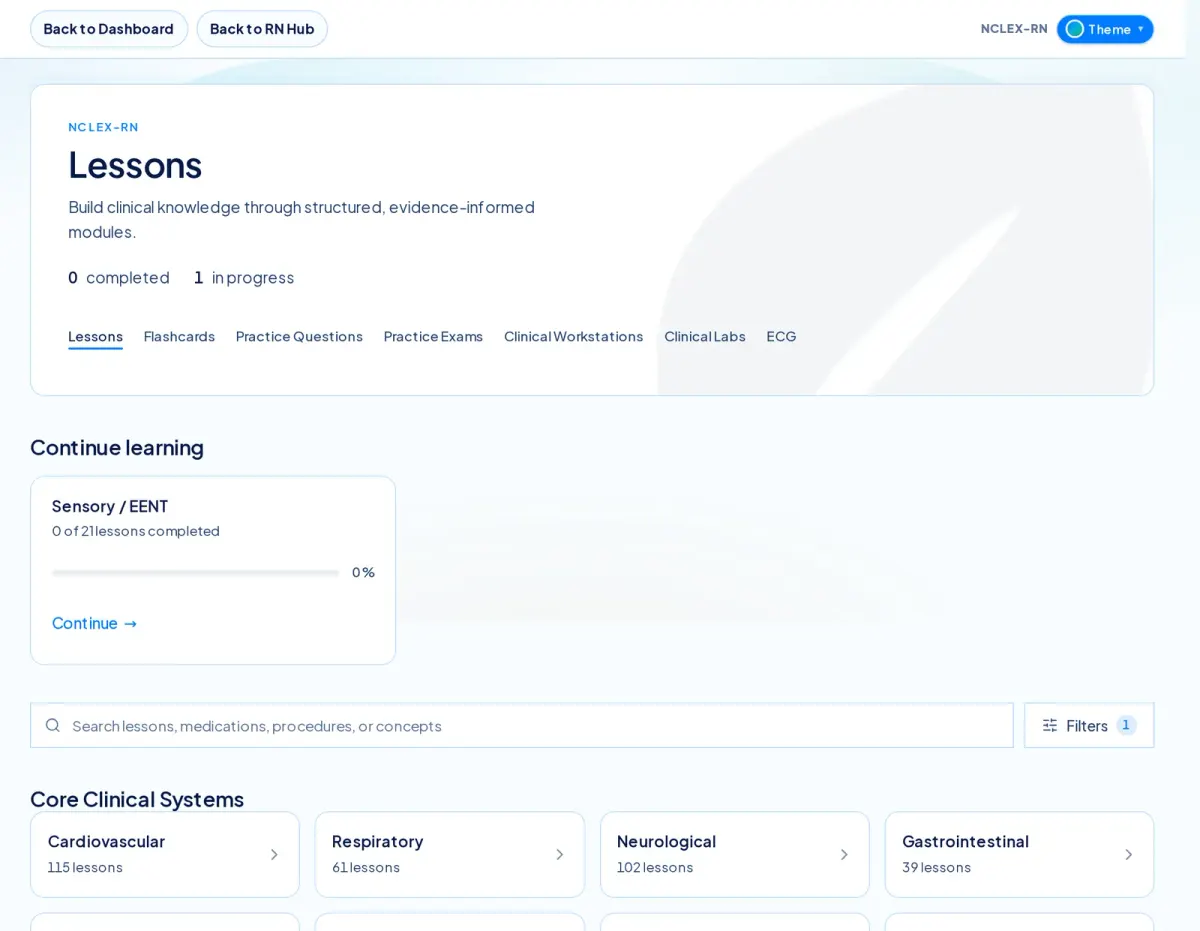
Task: Switch to the Lessons tab
Action: pyautogui.click(x=95, y=336)
